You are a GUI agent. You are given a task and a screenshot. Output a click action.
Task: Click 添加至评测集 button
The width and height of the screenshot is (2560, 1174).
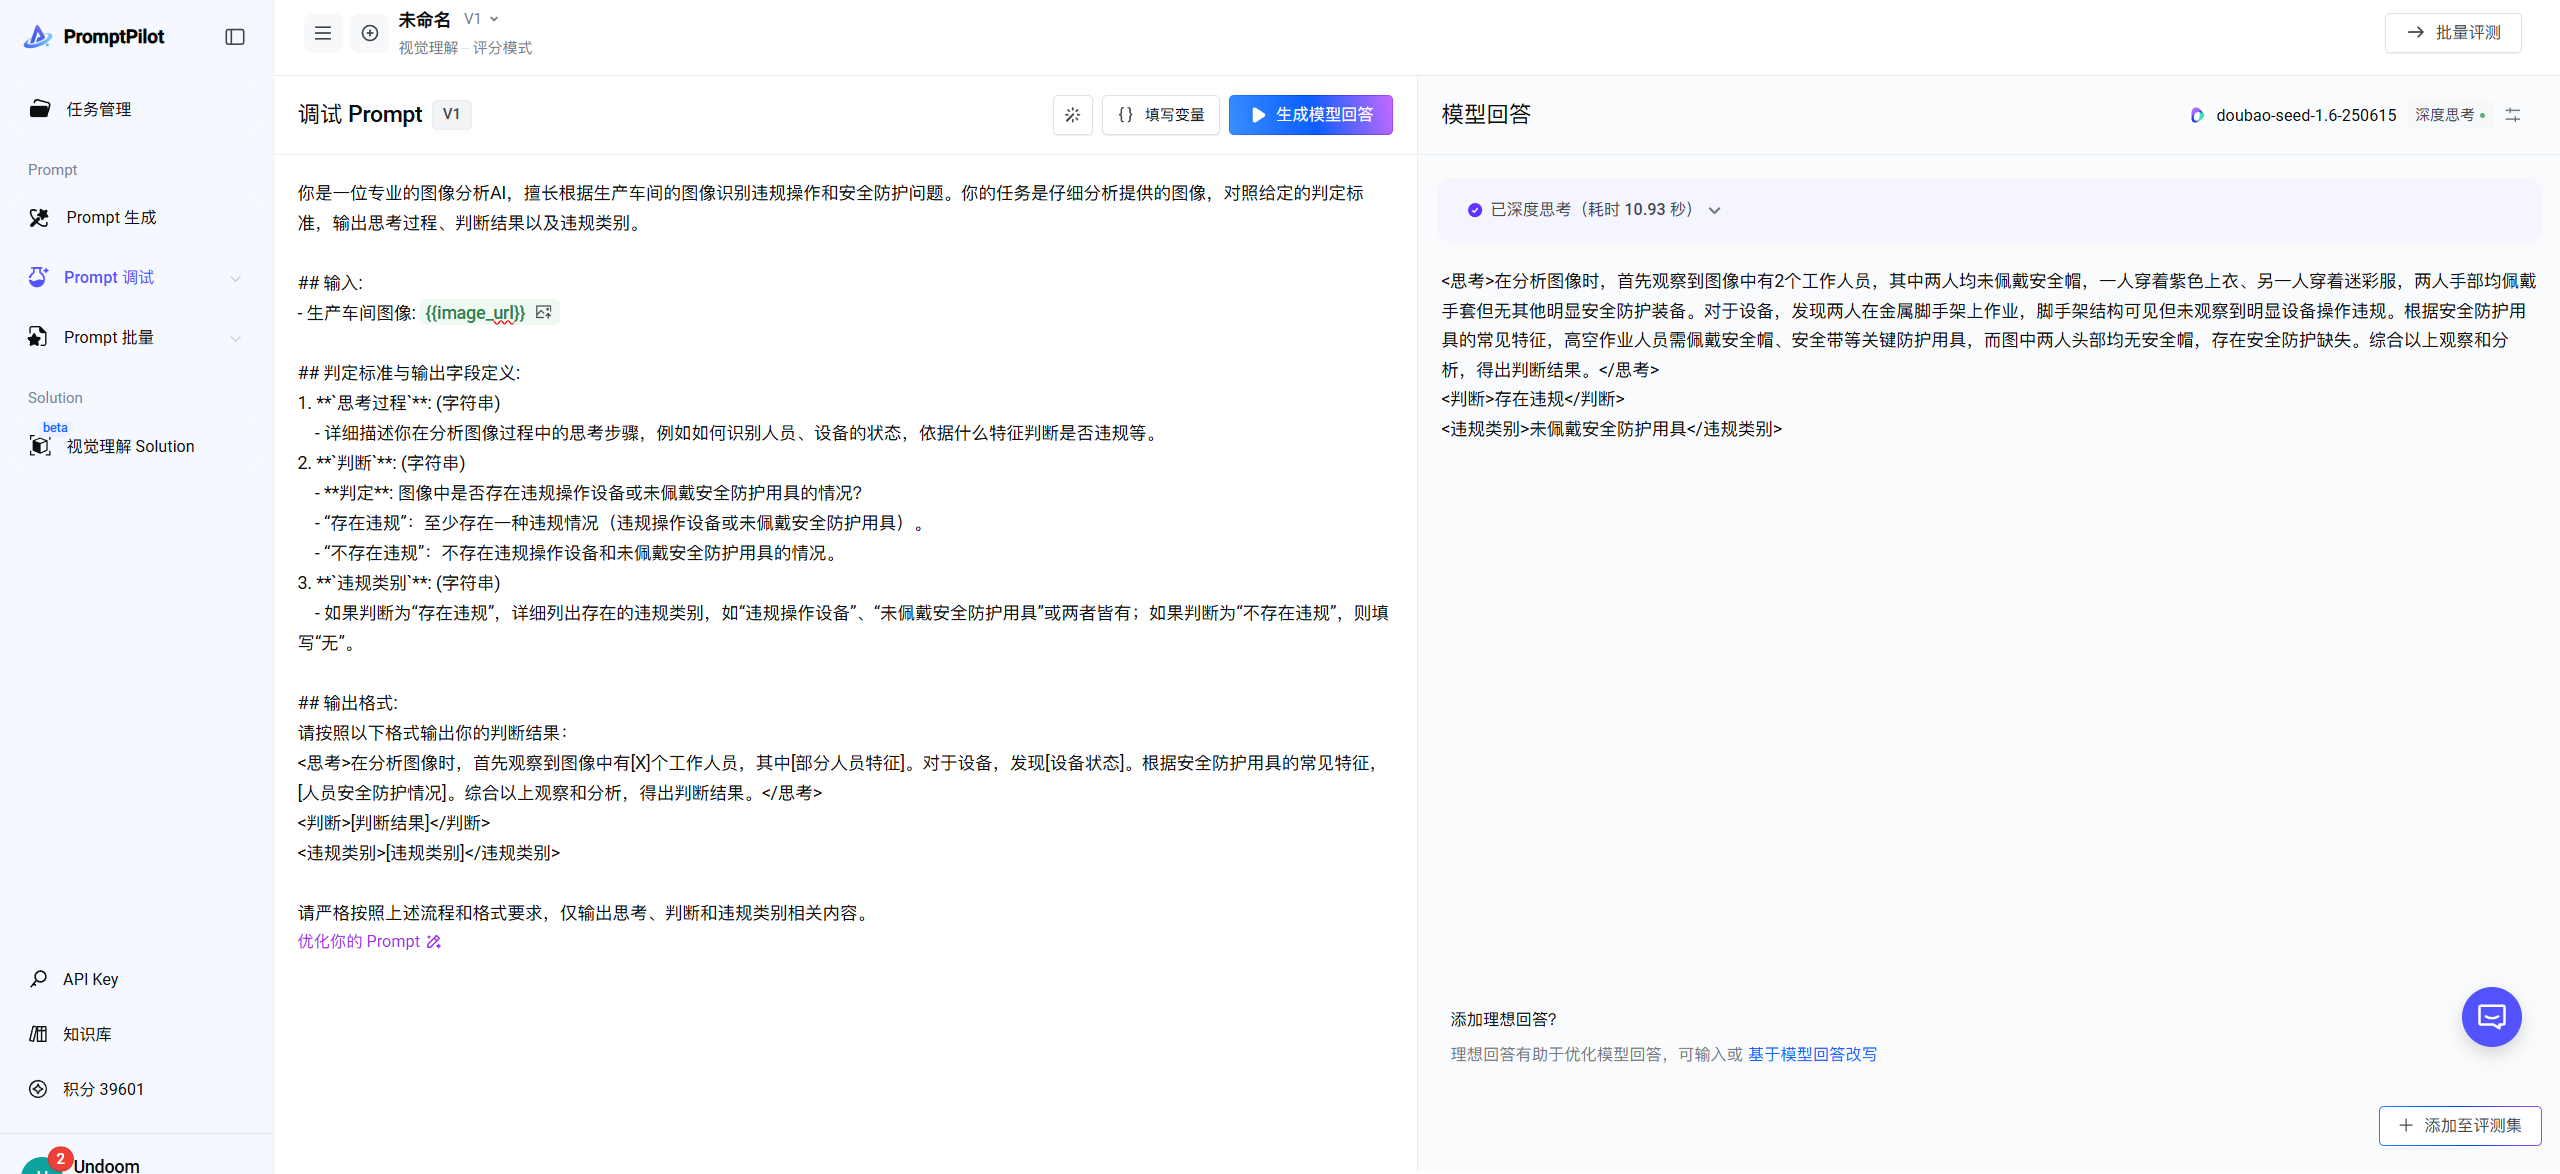(x=2459, y=1125)
